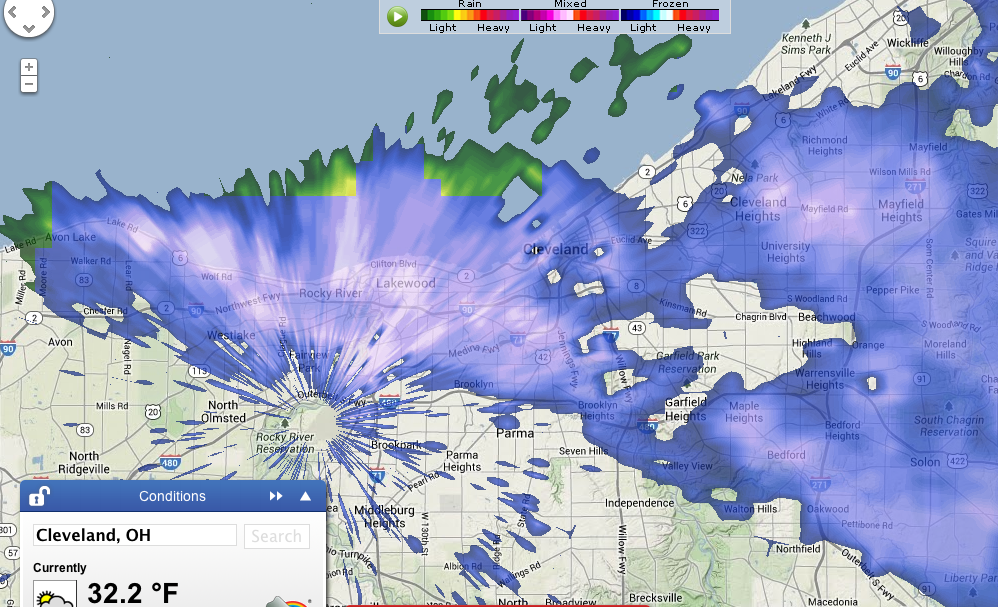998x607 pixels.
Task: Click the Warrensville Heights label
Action: (824, 379)
